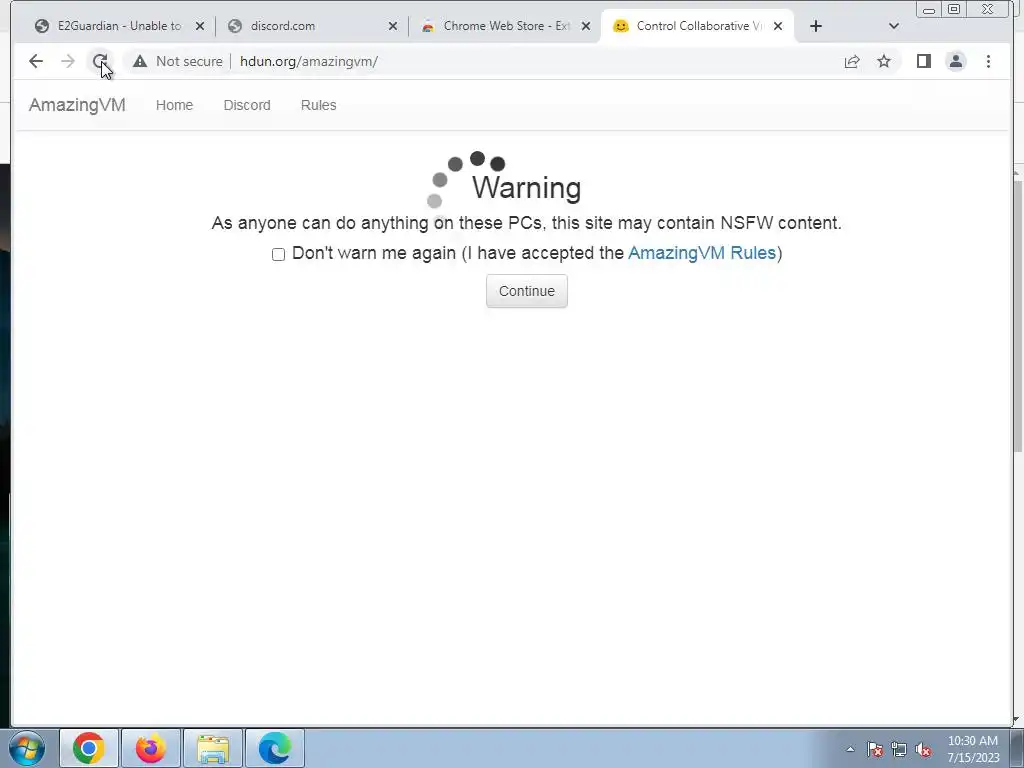Click the AmazingVM brand link
This screenshot has width=1024, height=768.
point(77,105)
